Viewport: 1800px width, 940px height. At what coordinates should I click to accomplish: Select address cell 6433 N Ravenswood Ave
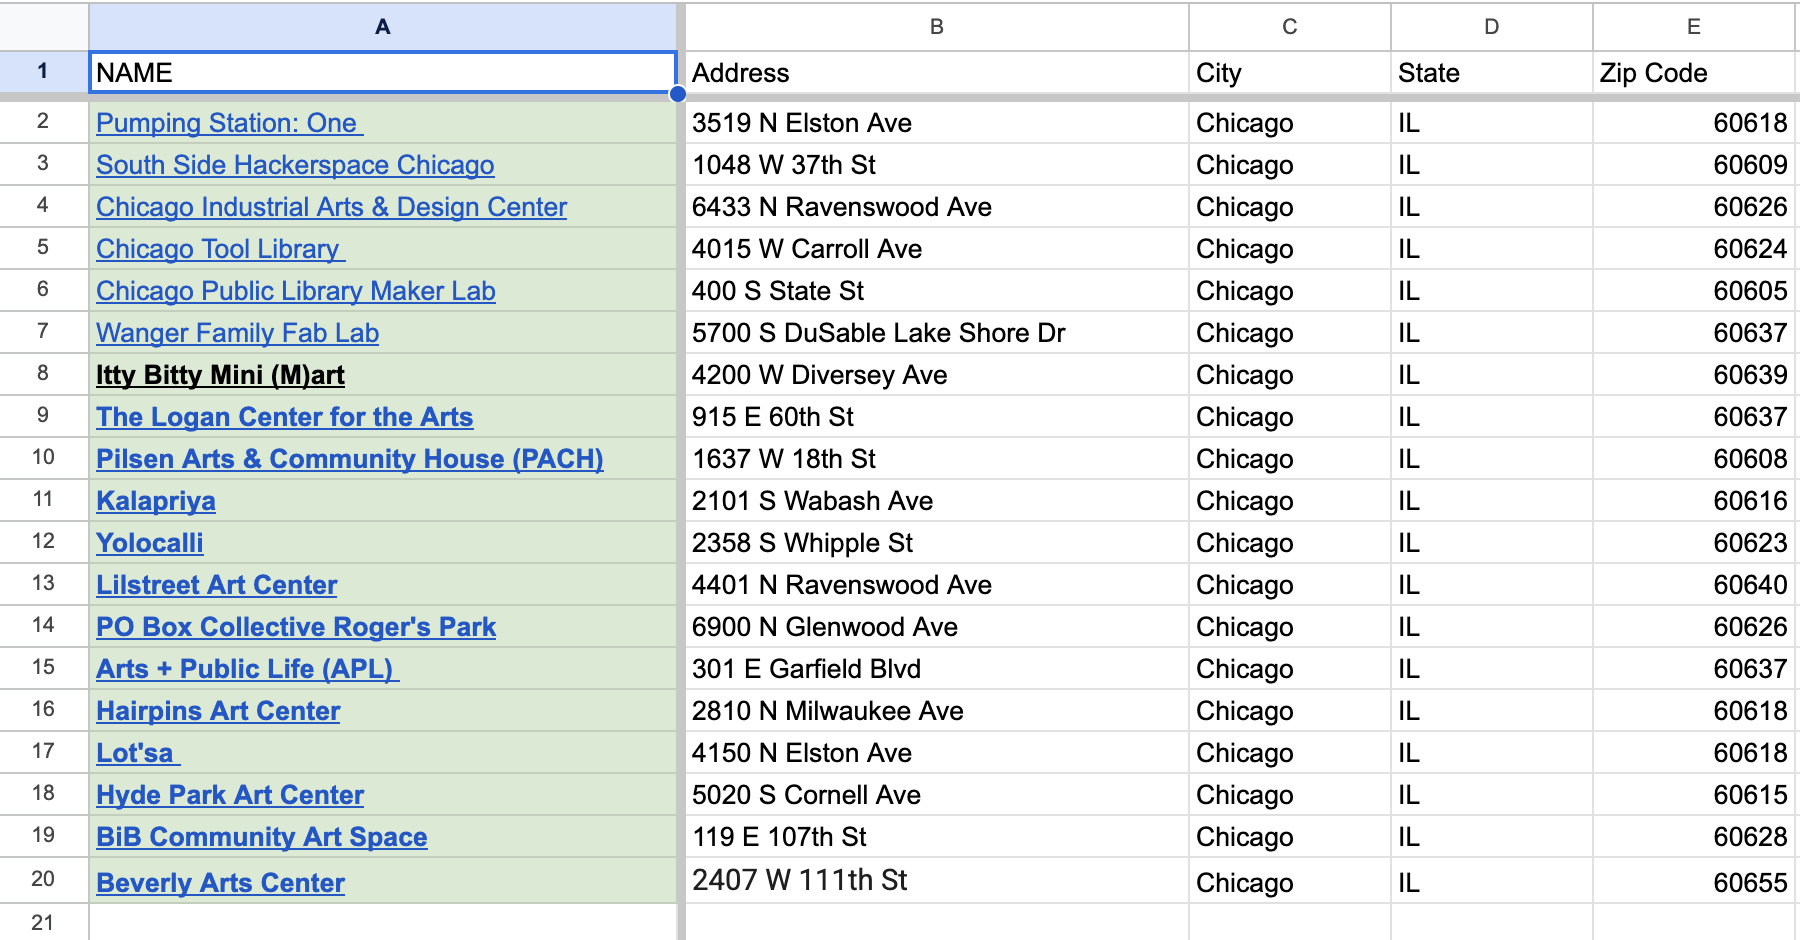(x=937, y=207)
